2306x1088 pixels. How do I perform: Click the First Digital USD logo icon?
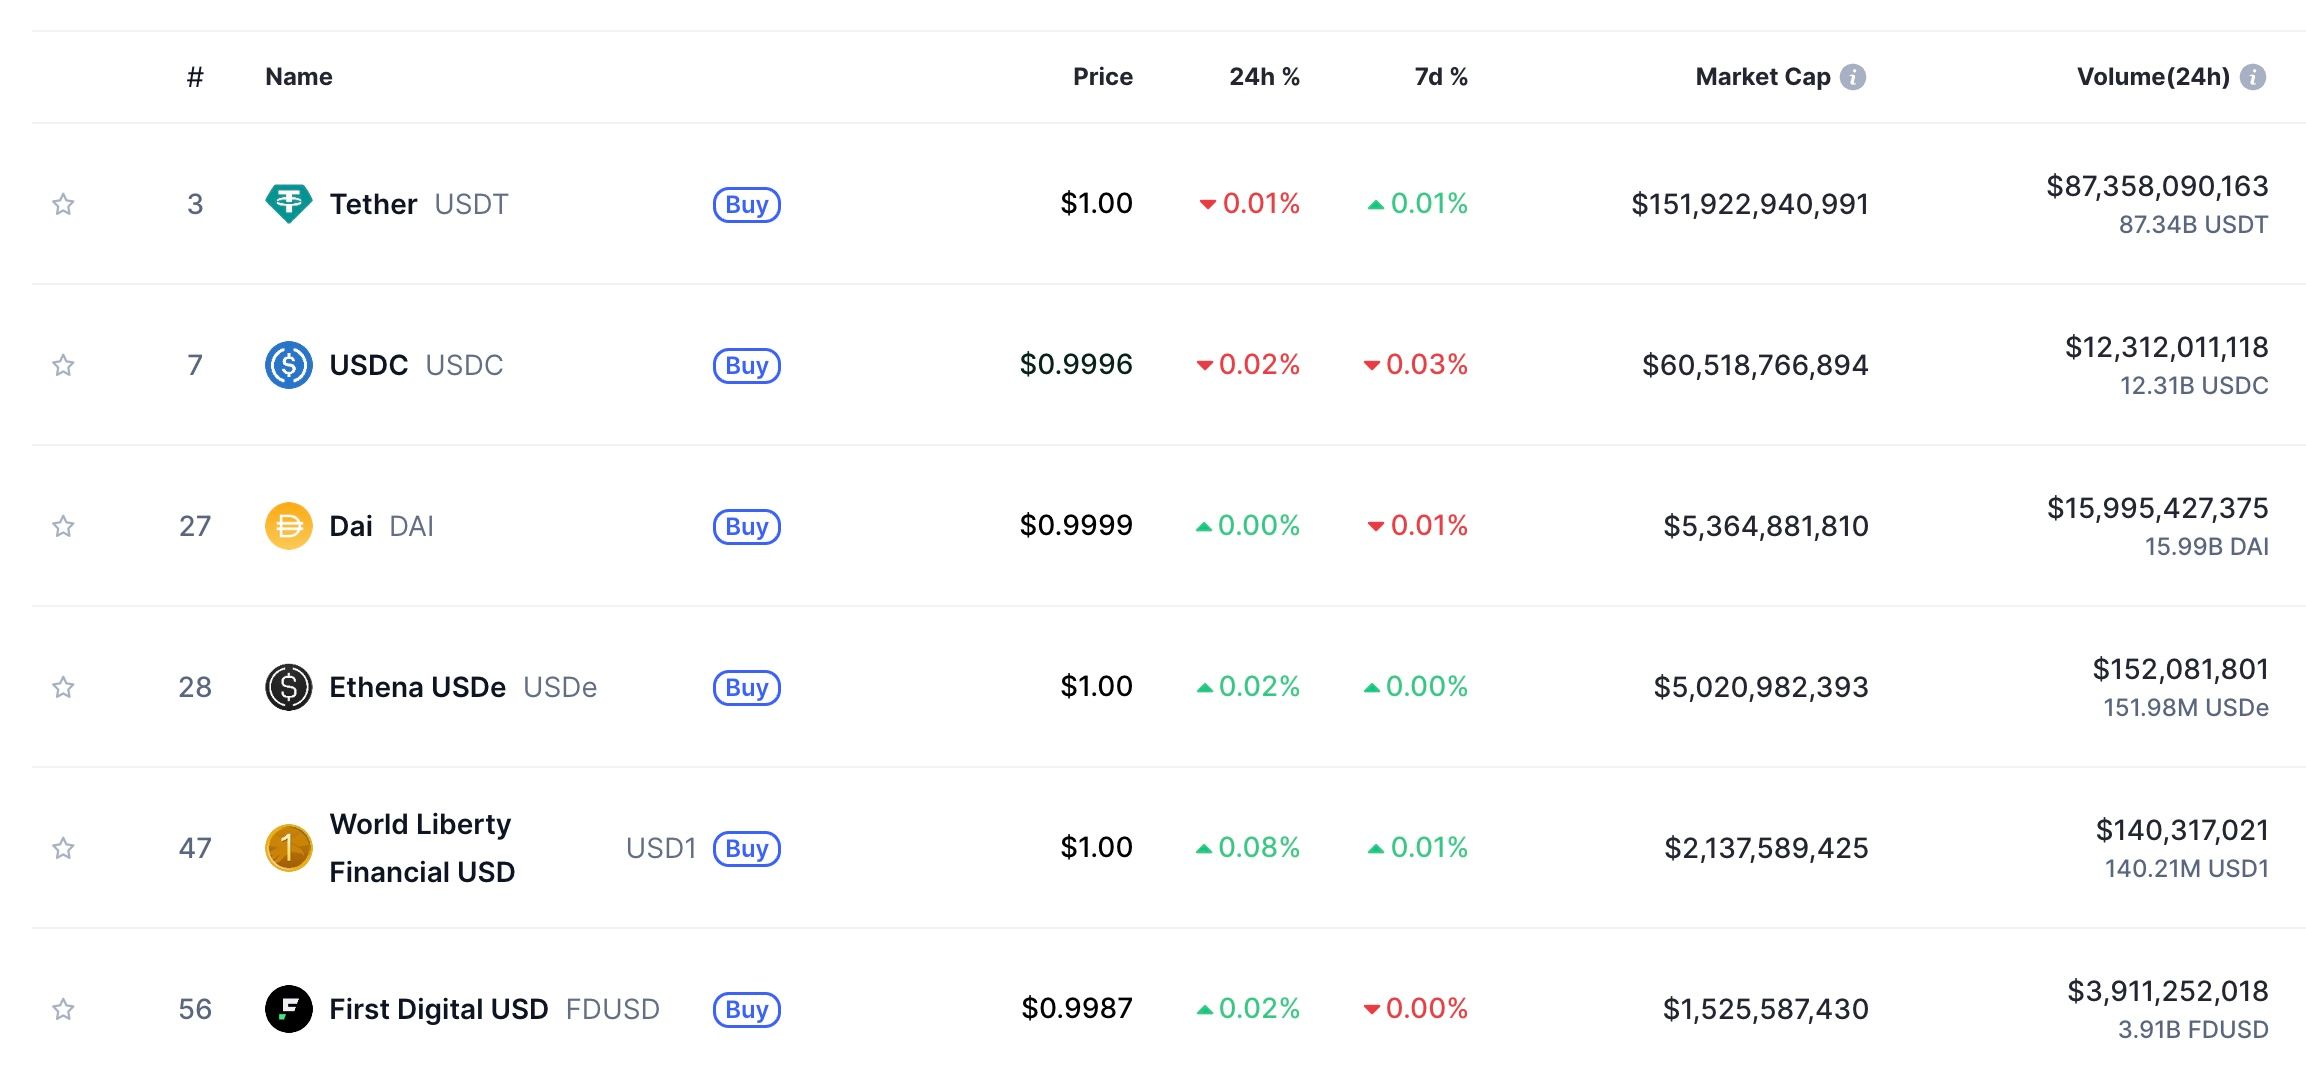(288, 1009)
